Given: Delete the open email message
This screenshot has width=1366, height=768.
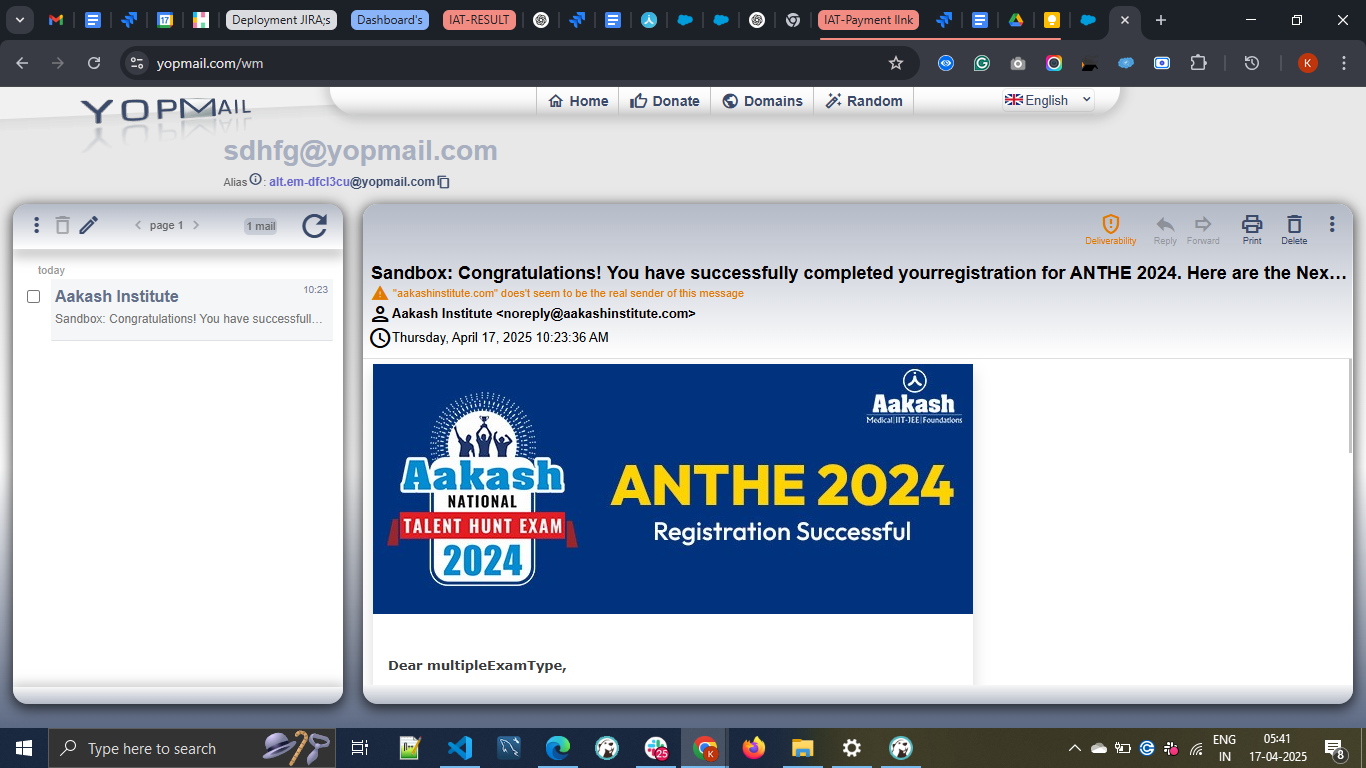Looking at the screenshot, I should 1294,229.
